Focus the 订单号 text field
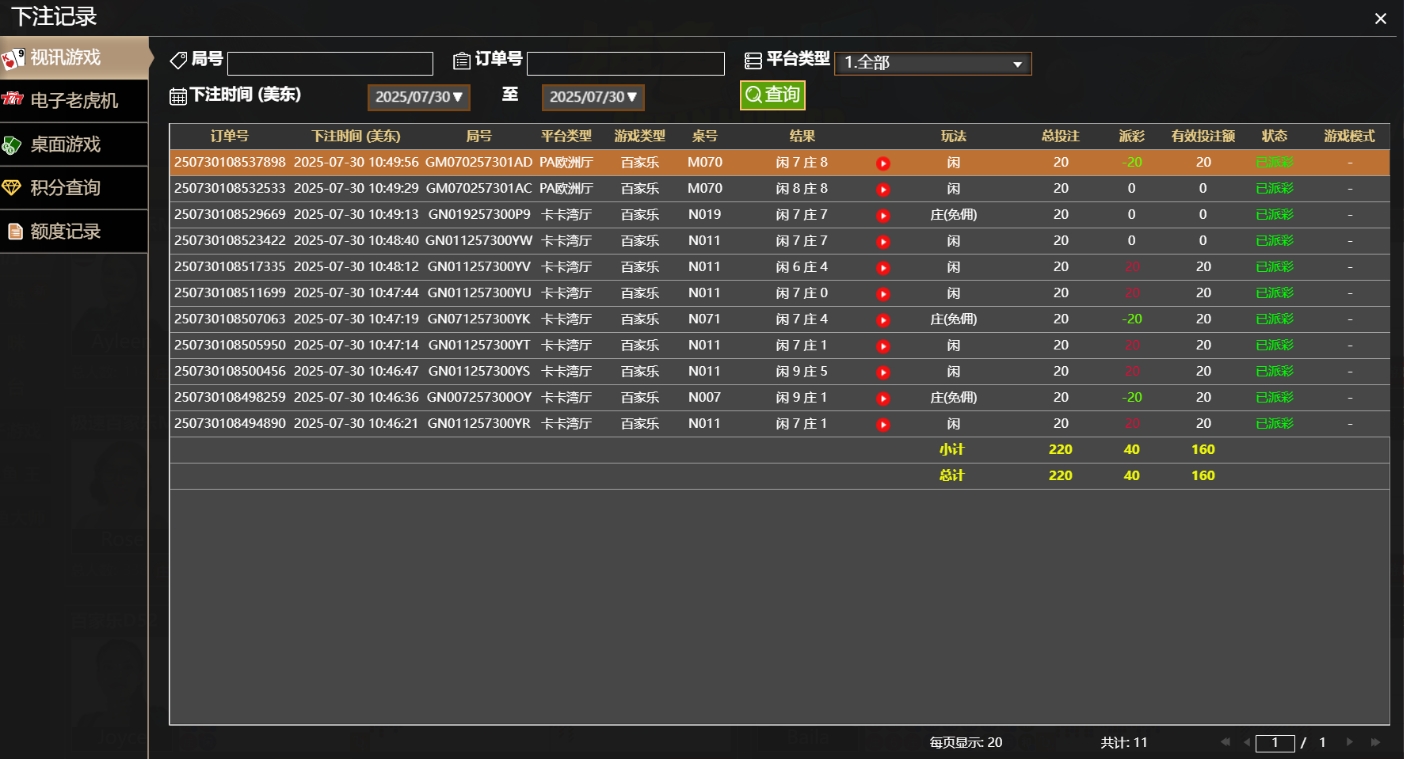Screen dimensions: 1404x759 (625, 64)
